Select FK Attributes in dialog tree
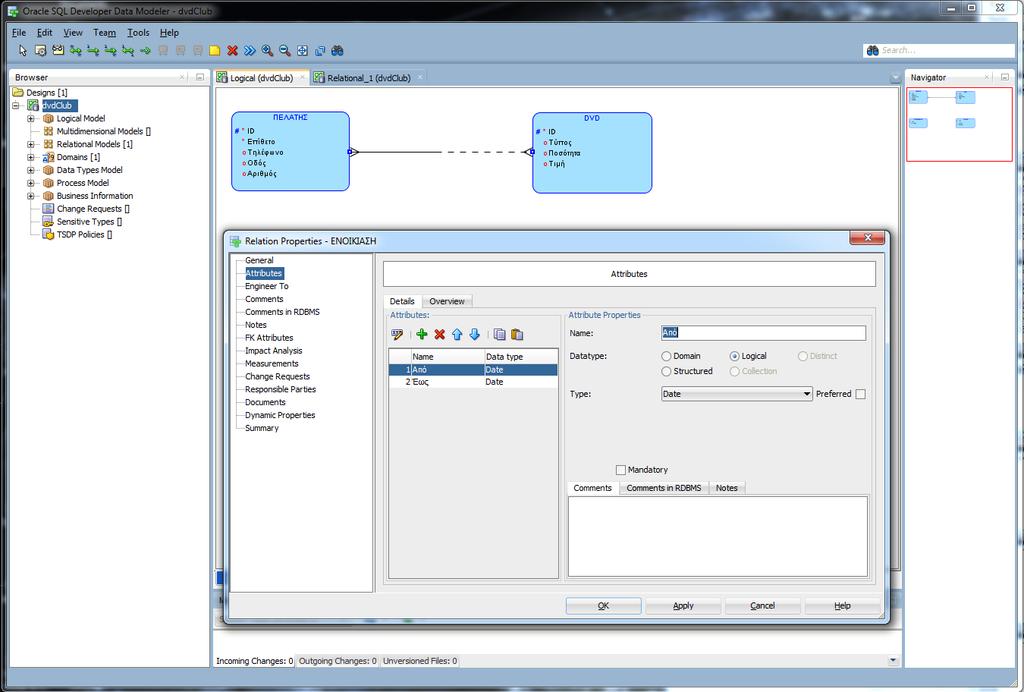Image resolution: width=1024 pixels, height=692 pixels. (x=269, y=338)
